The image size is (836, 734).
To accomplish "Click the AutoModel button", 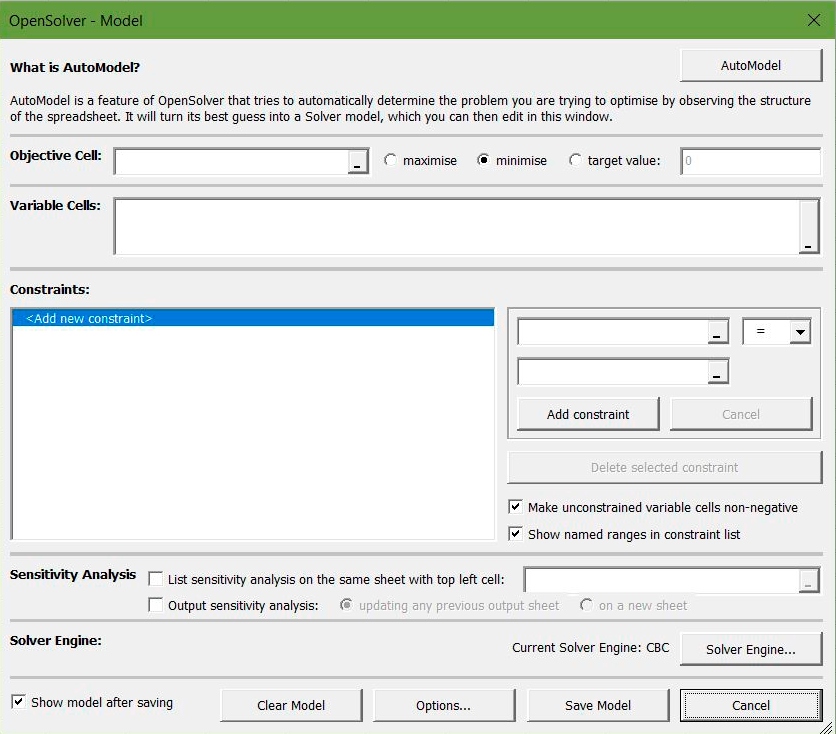I will 751,66.
